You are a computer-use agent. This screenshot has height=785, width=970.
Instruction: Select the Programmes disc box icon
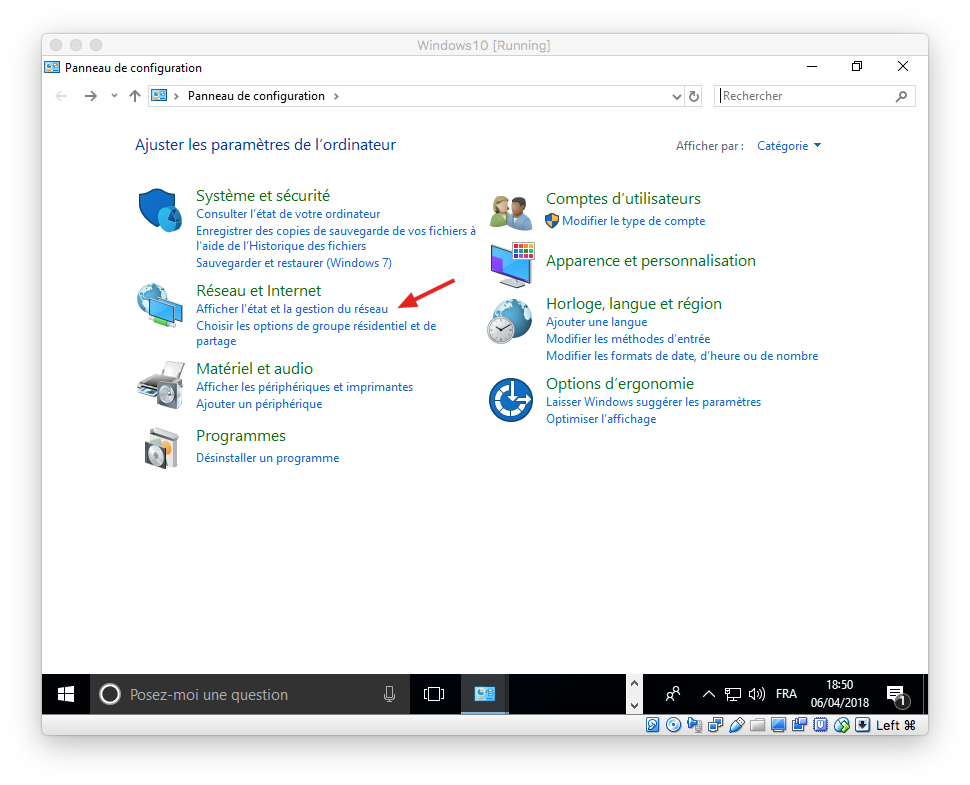161,448
